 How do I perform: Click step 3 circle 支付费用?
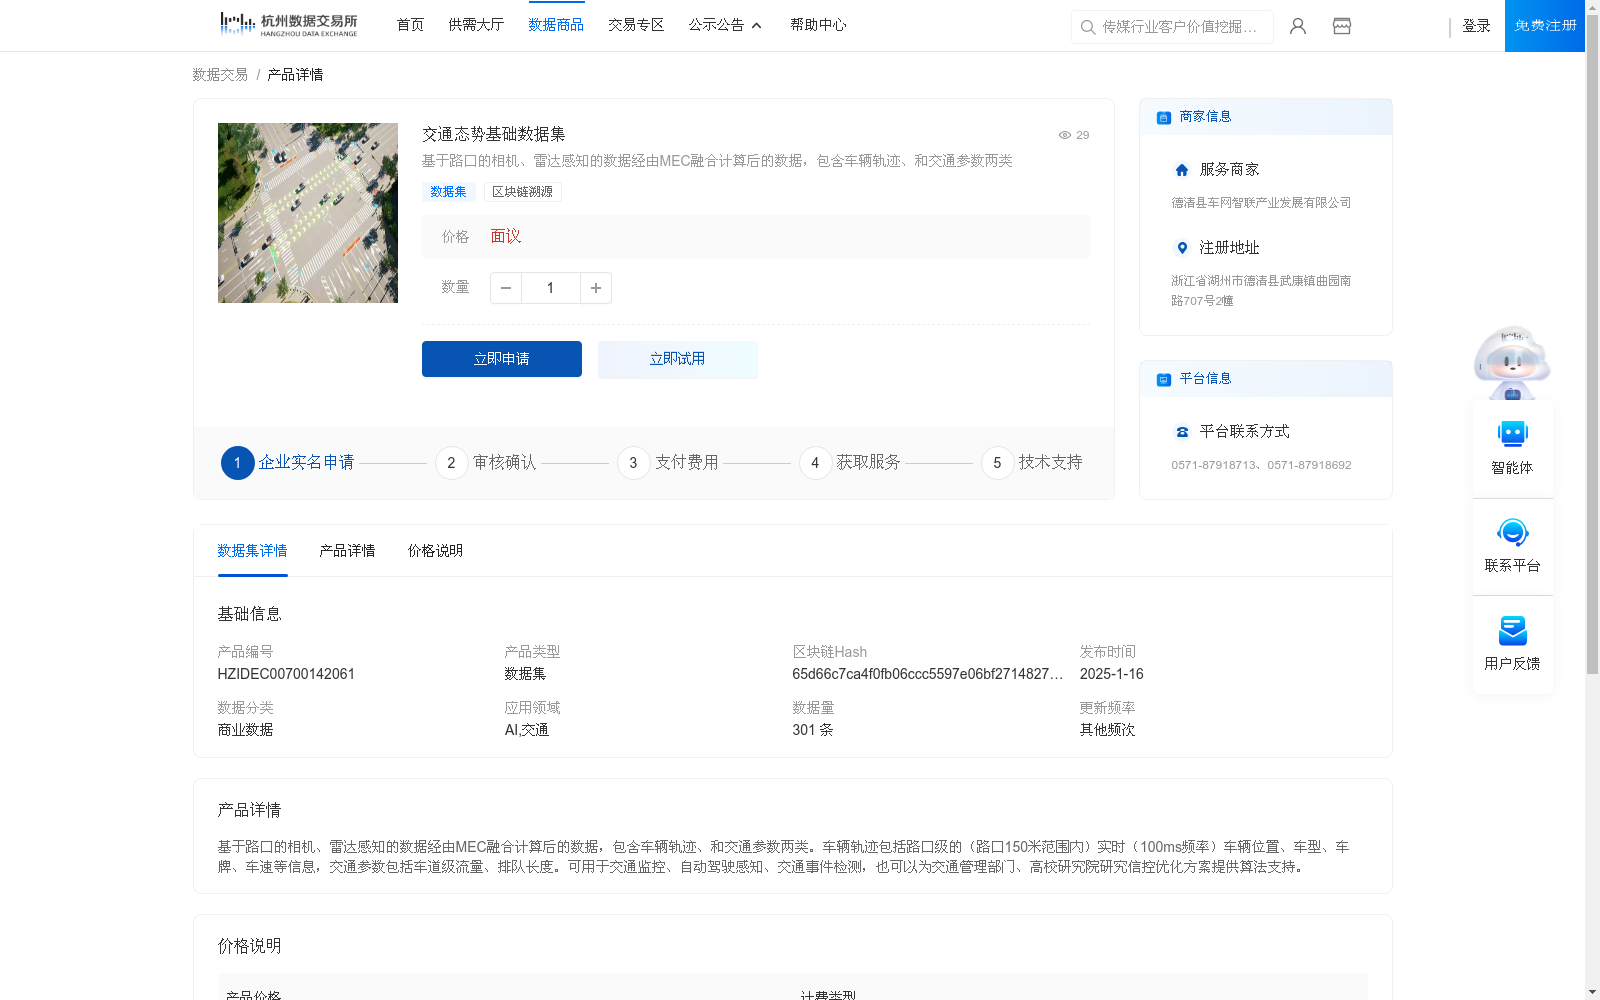pos(633,463)
